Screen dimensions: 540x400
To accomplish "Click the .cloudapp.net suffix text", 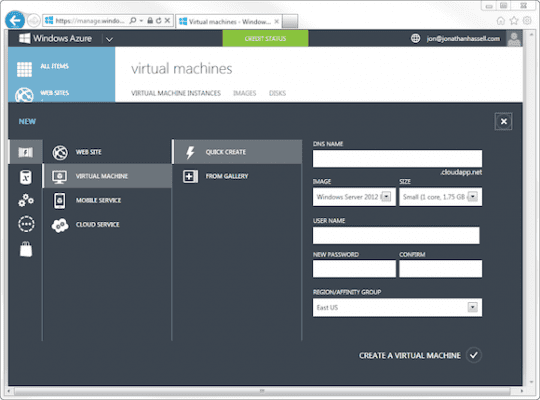I will [461, 172].
